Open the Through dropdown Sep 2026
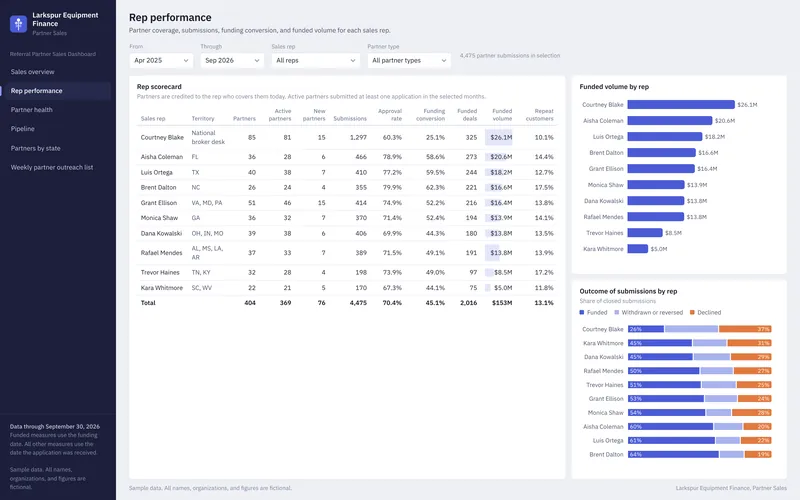This screenshot has width=800, height=500. 232,60
